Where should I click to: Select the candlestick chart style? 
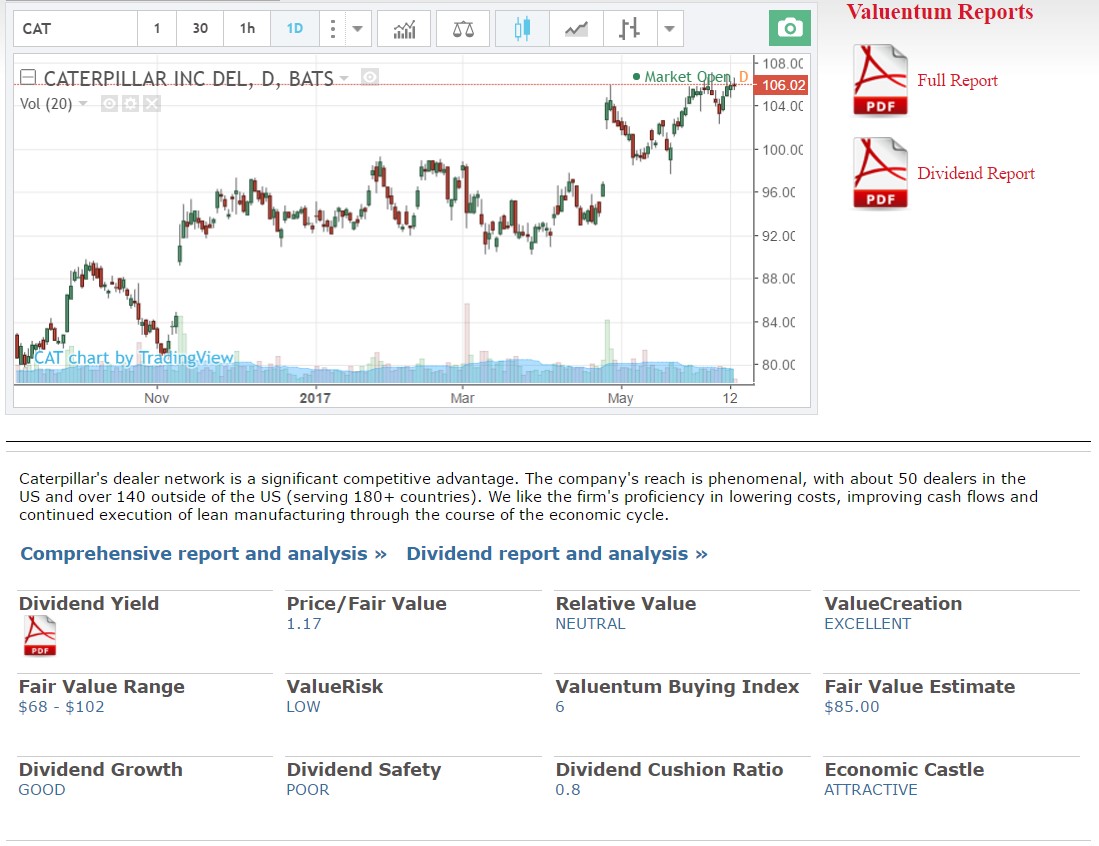point(521,29)
